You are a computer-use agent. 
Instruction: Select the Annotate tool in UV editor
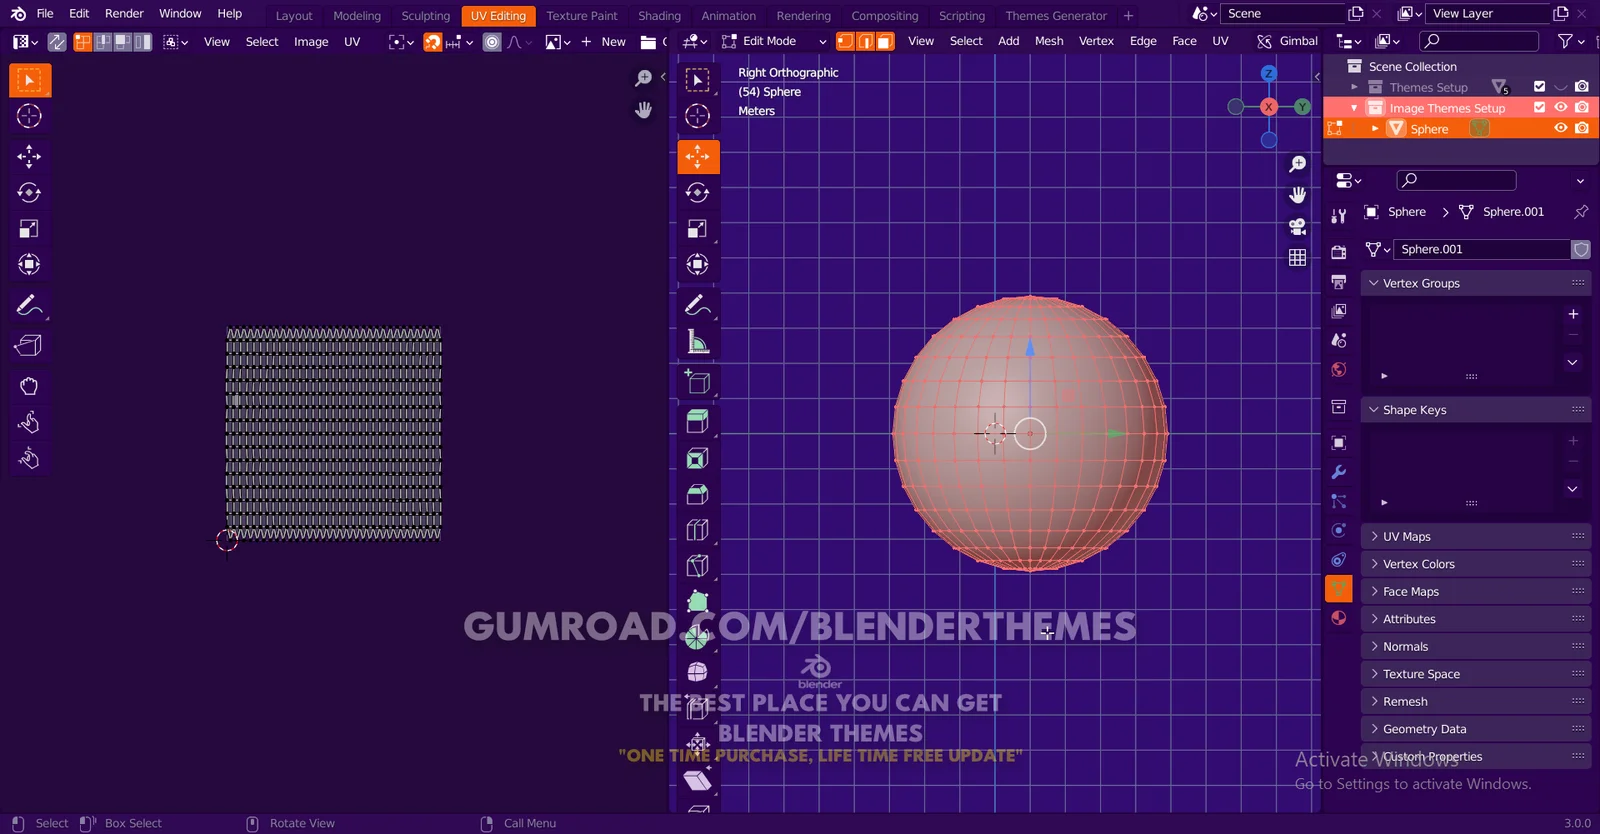(x=29, y=305)
